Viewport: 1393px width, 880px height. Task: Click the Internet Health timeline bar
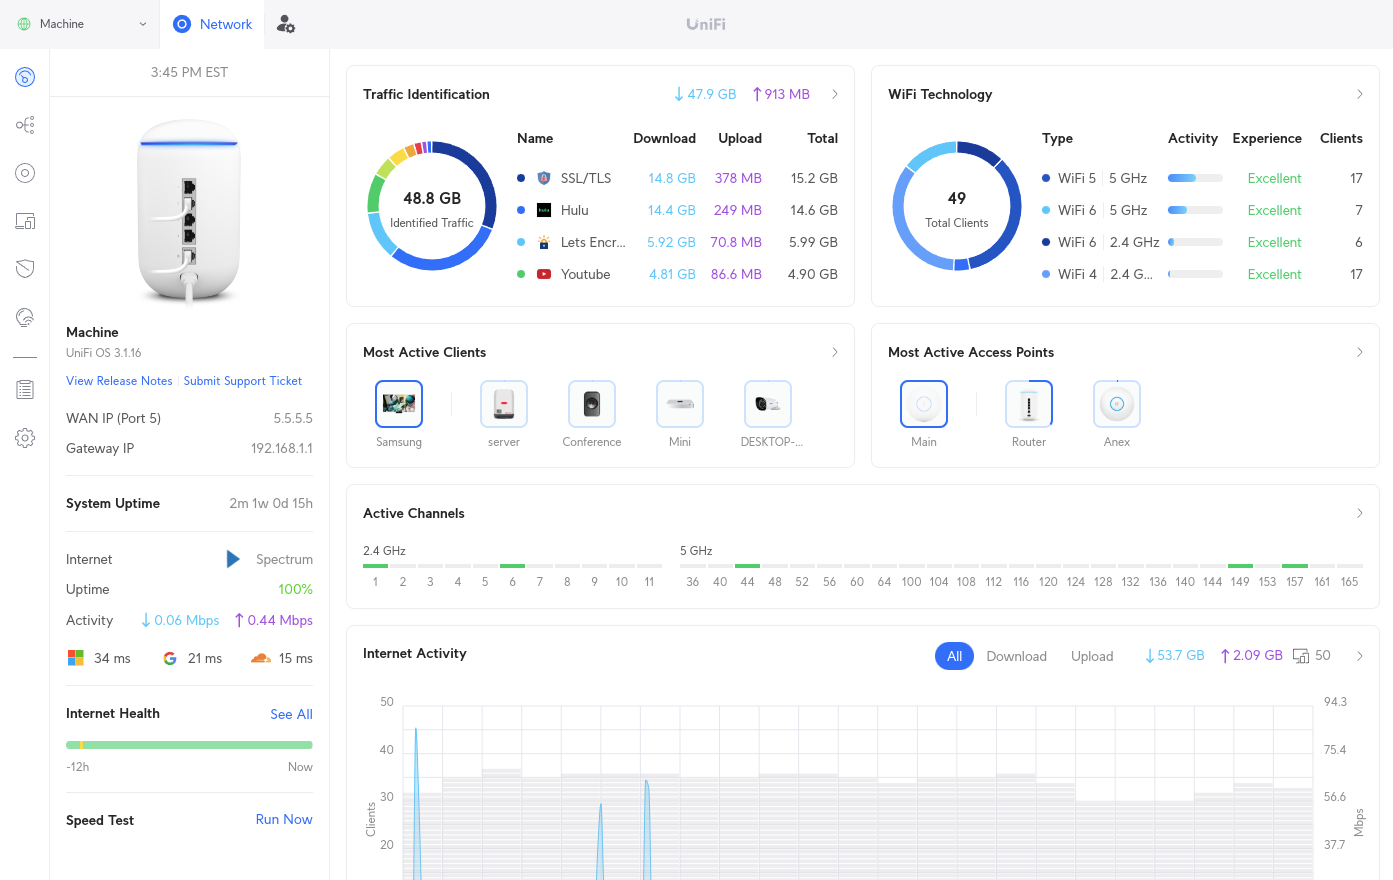click(189, 745)
